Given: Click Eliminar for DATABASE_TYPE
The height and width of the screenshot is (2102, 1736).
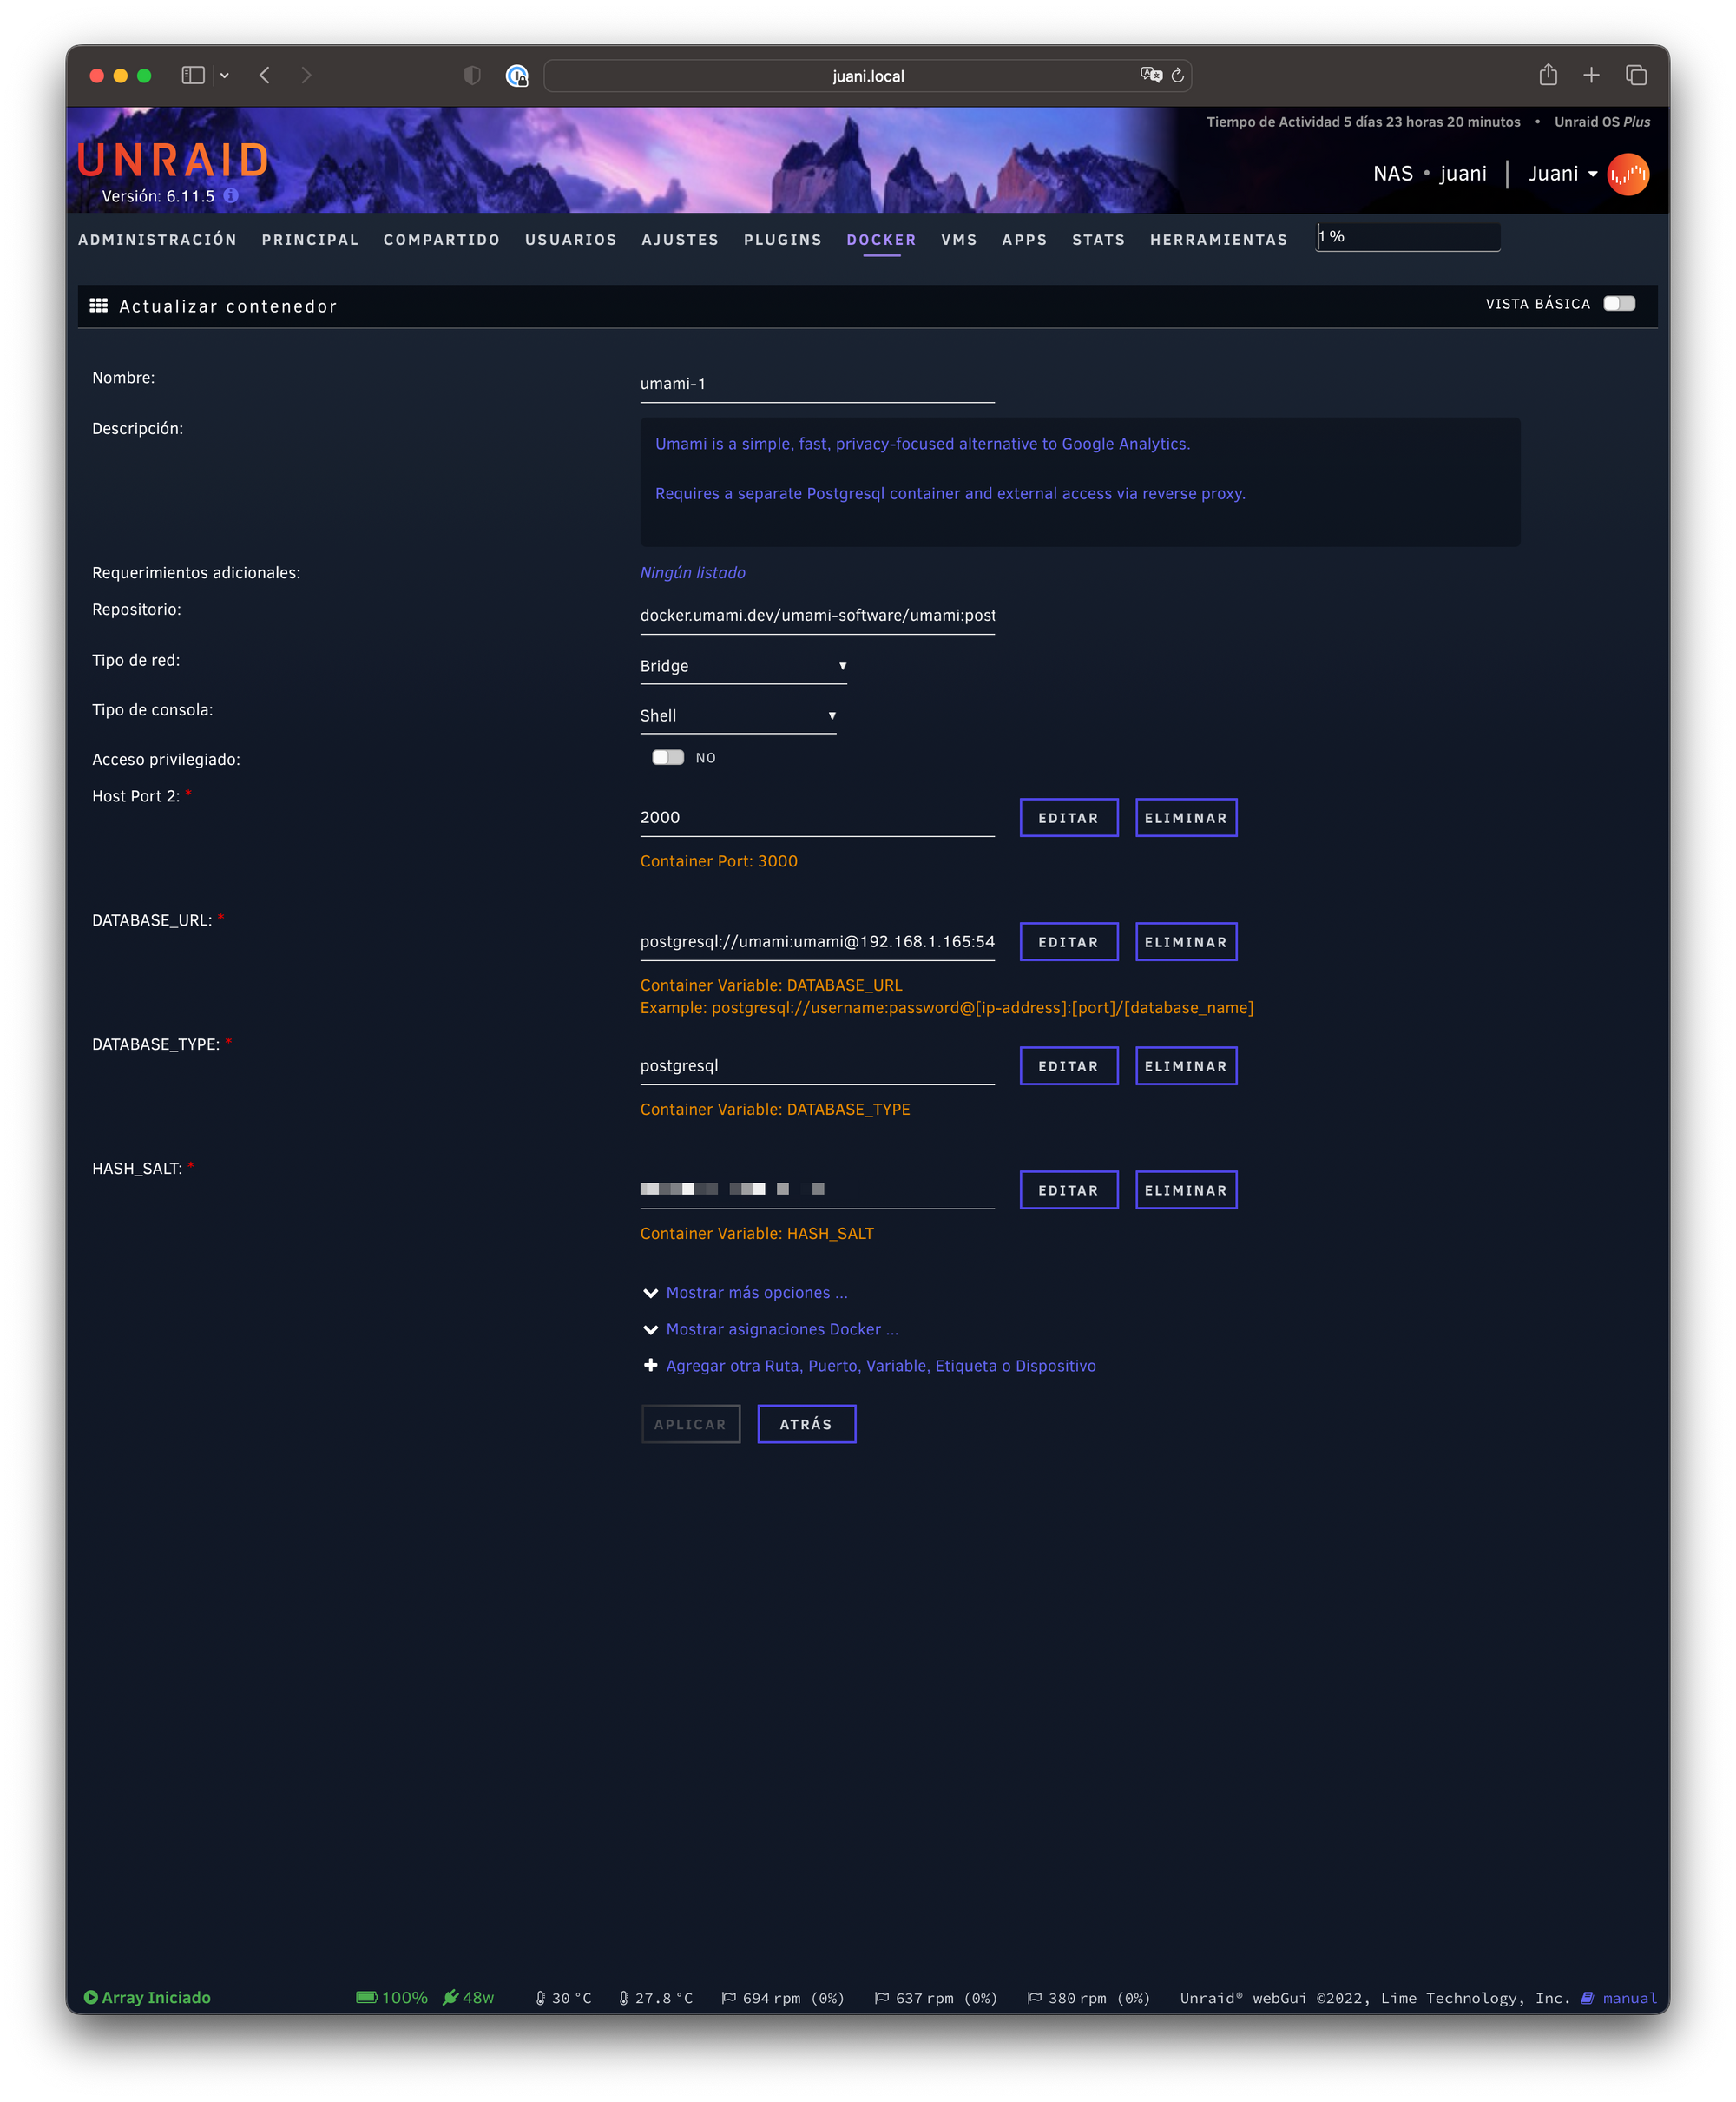Looking at the screenshot, I should coord(1186,1066).
